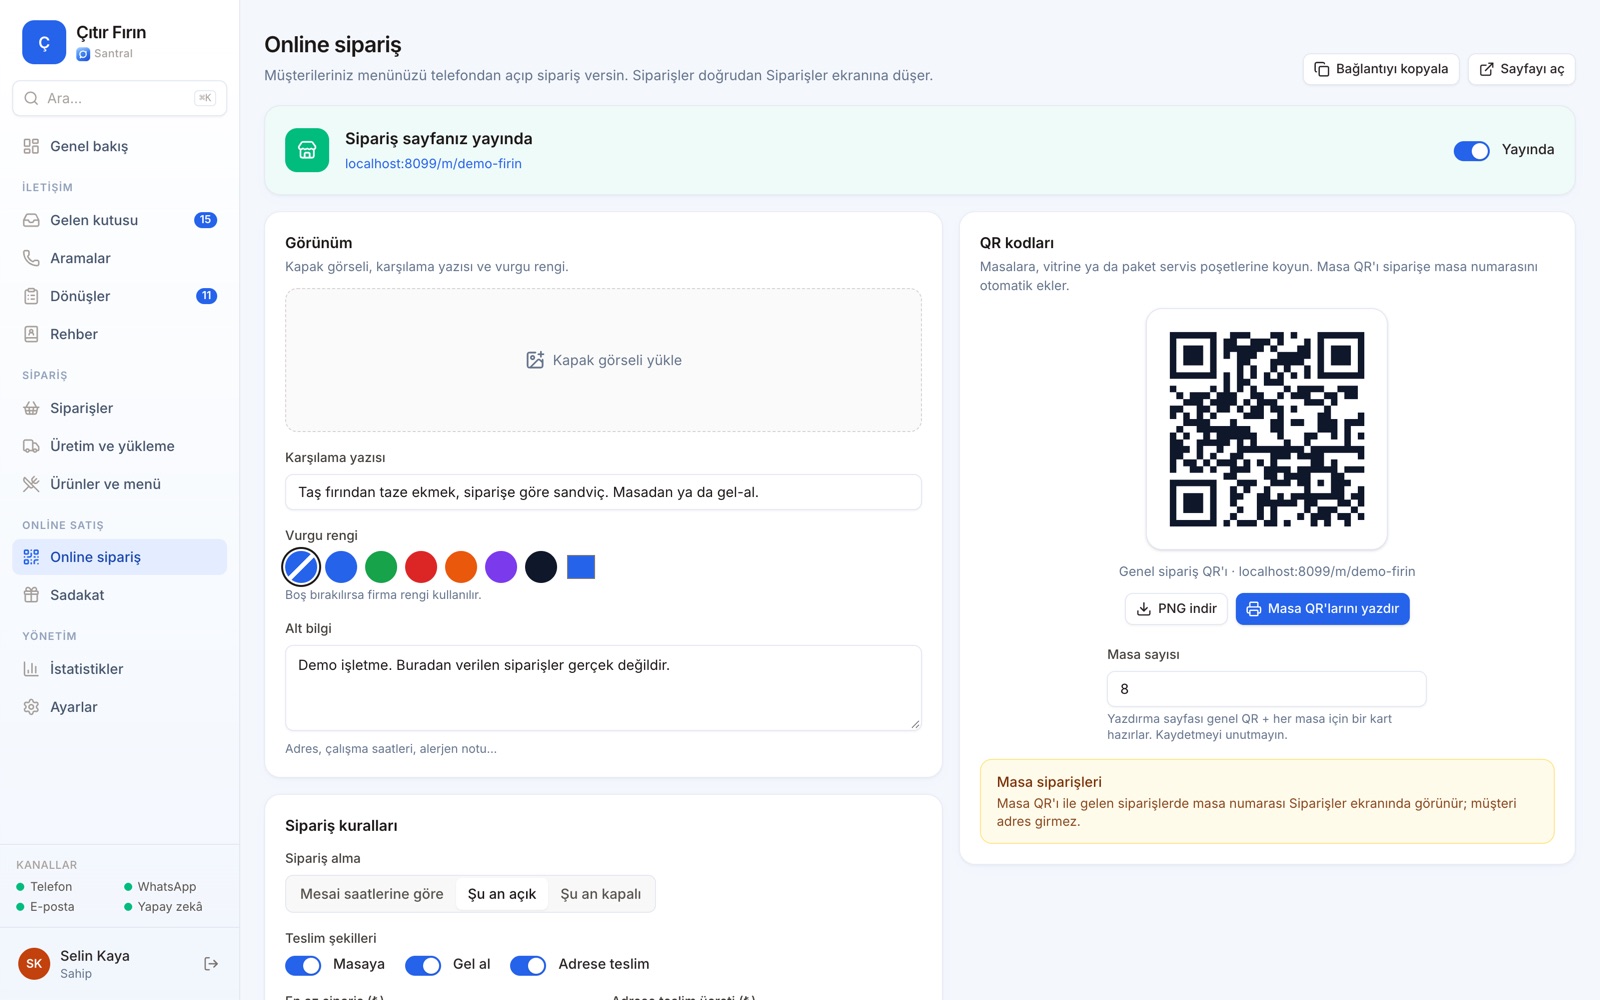Image resolution: width=1600 pixels, height=1000 pixels.
Task: Click Masa QR'larını yazdır button
Action: pyautogui.click(x=1322, y=609)
